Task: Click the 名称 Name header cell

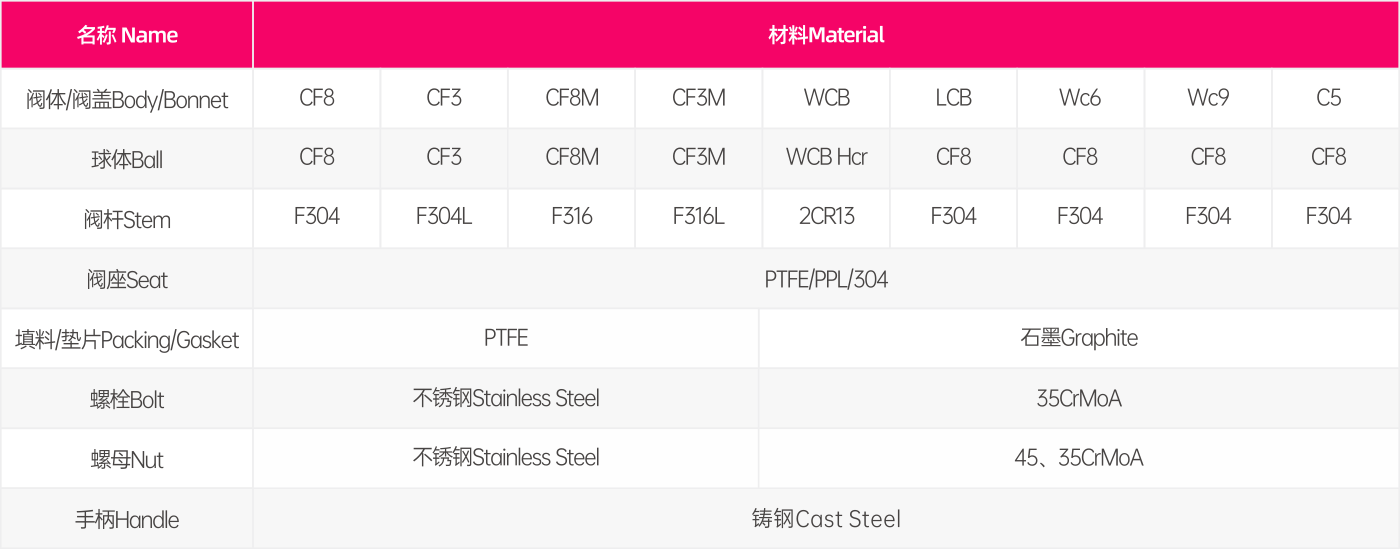Action: tap(127, 35)
